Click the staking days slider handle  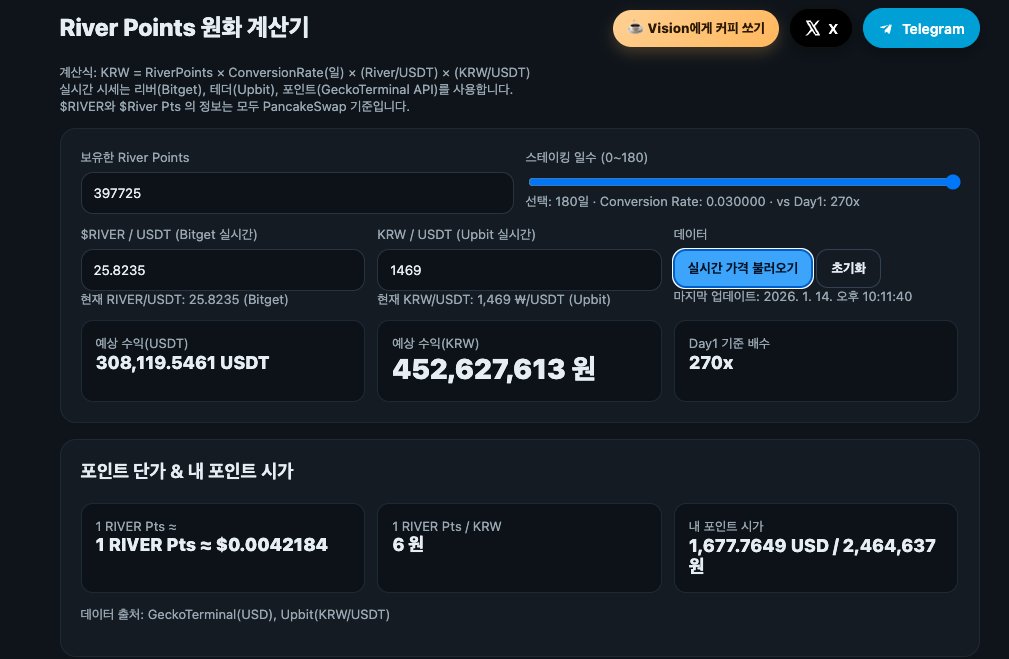pyautogui.click(x=953, y=182)
